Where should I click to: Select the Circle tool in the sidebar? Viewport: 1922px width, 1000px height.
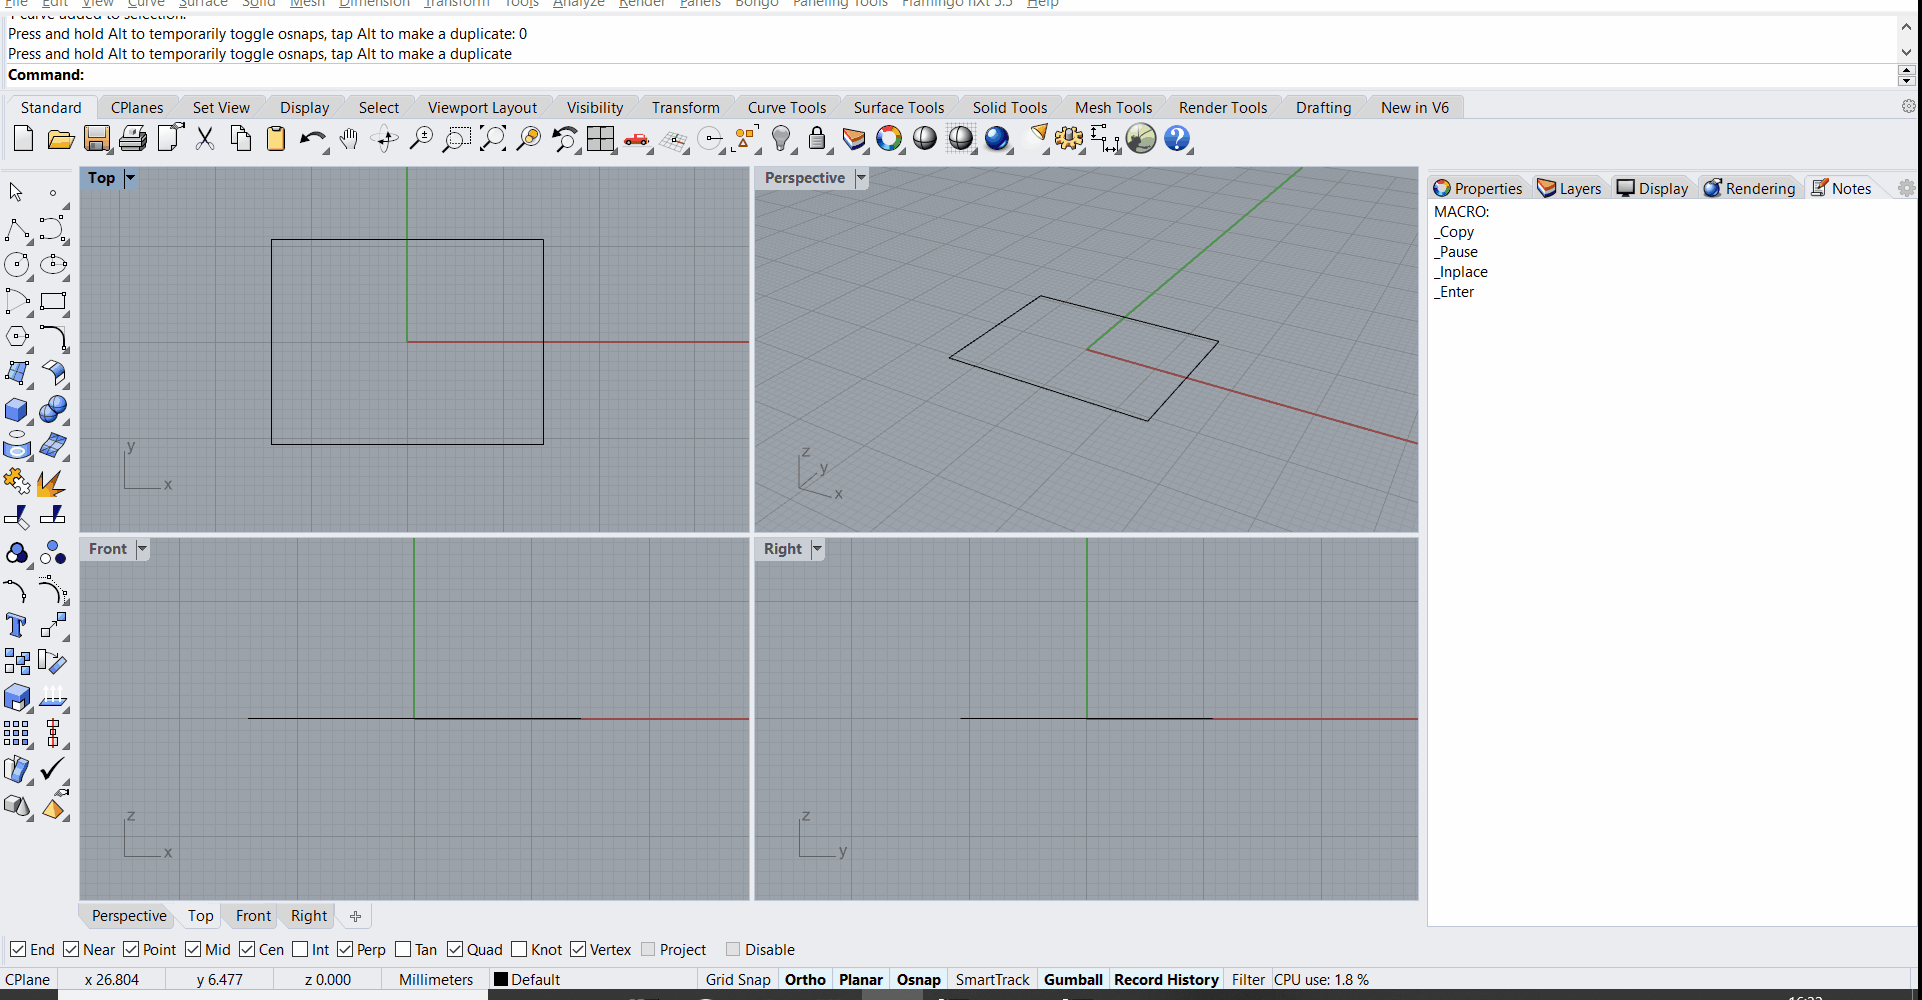(x=17, y=265)
